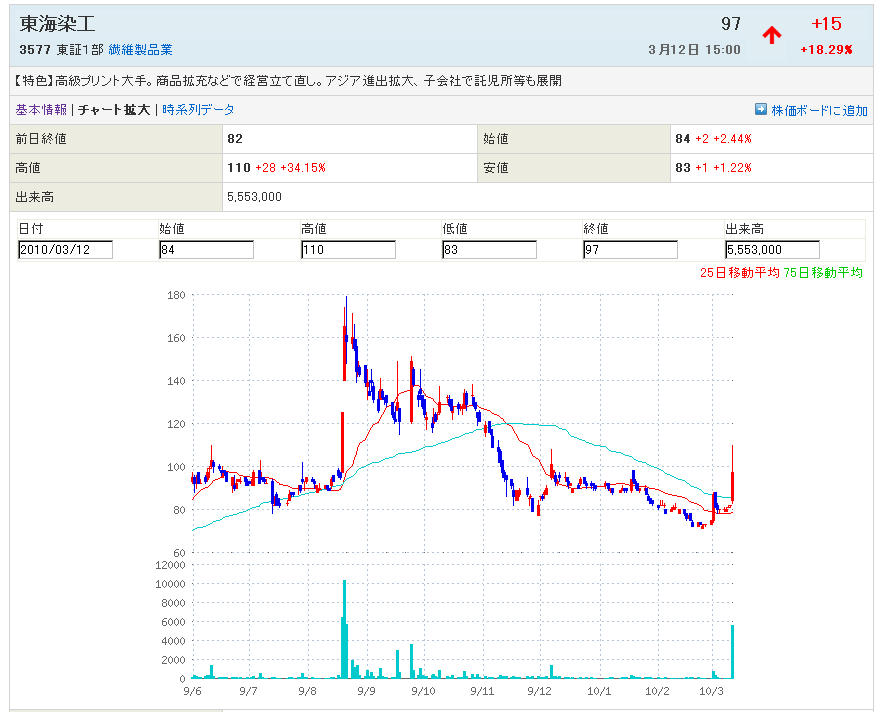Click the 出来高 table value 5,553,000
This screenshot has width=880, height=712.
pyautogui.click(x=254, y=197)
